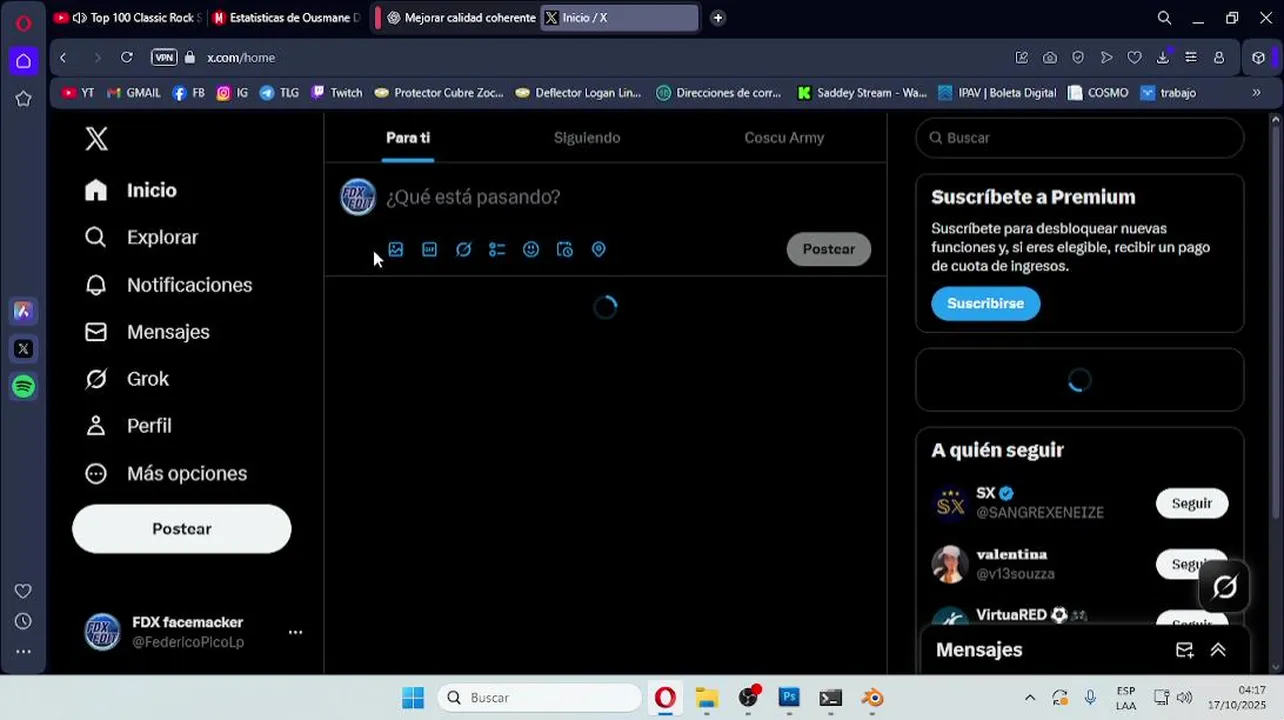The width and height of the screenshot is (1284, 720).
Task: Add a GIF to the post
Action: point(430,250)
